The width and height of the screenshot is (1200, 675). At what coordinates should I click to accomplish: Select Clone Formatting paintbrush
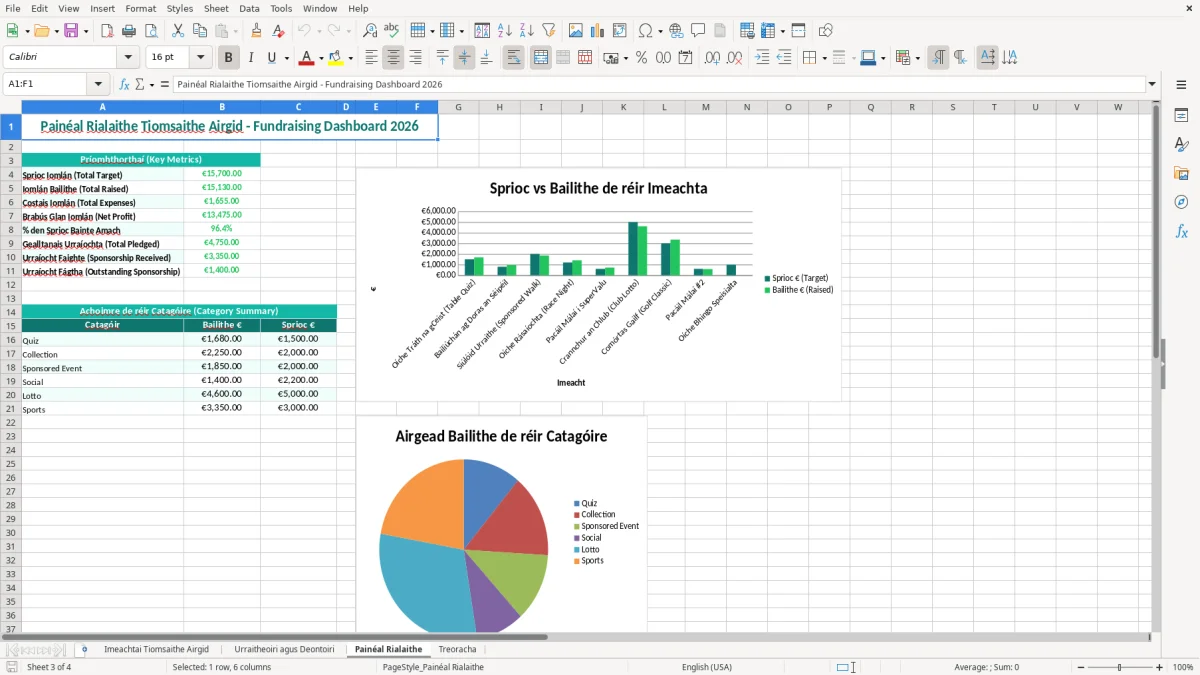click(x=257, y=31)
